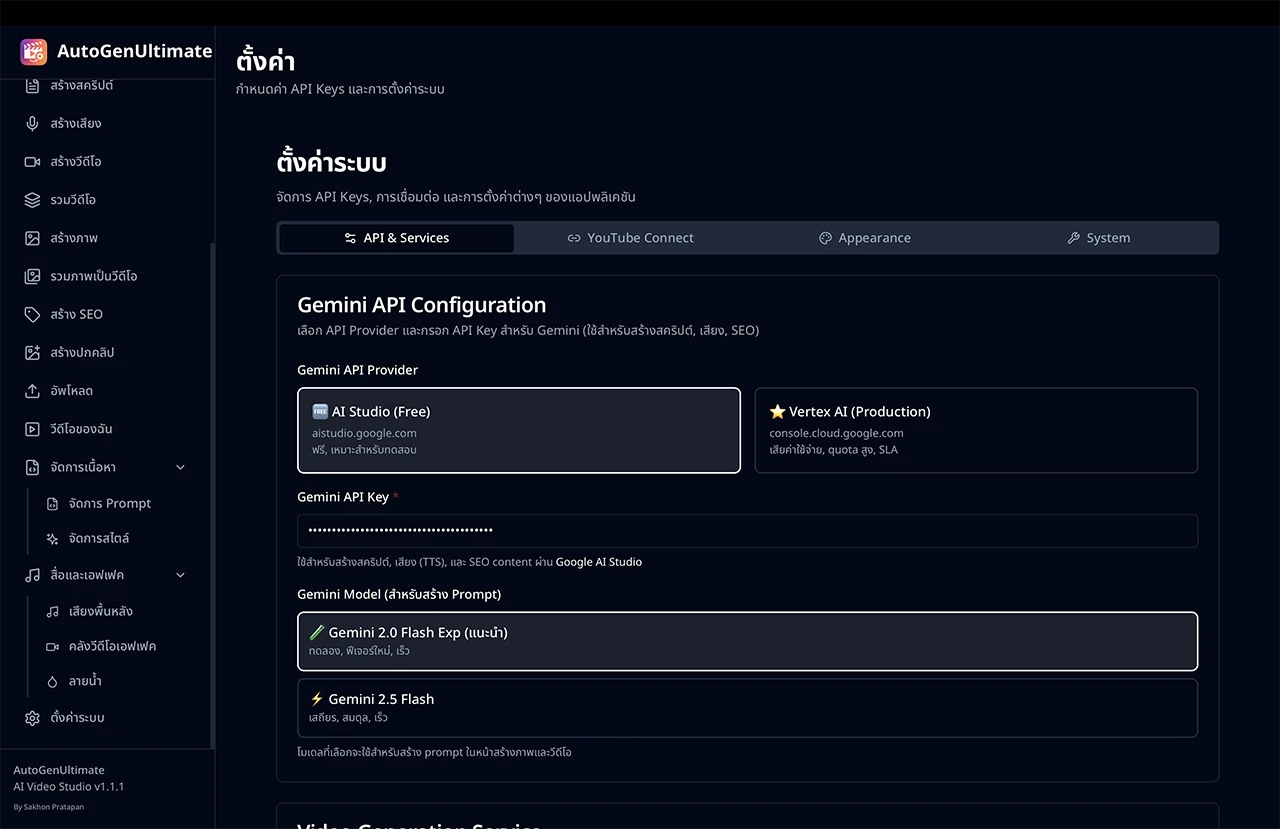Collapse the สื่อและเอฟเฟค sidebar section
The image size is (1280, 829).
[180, 575]
